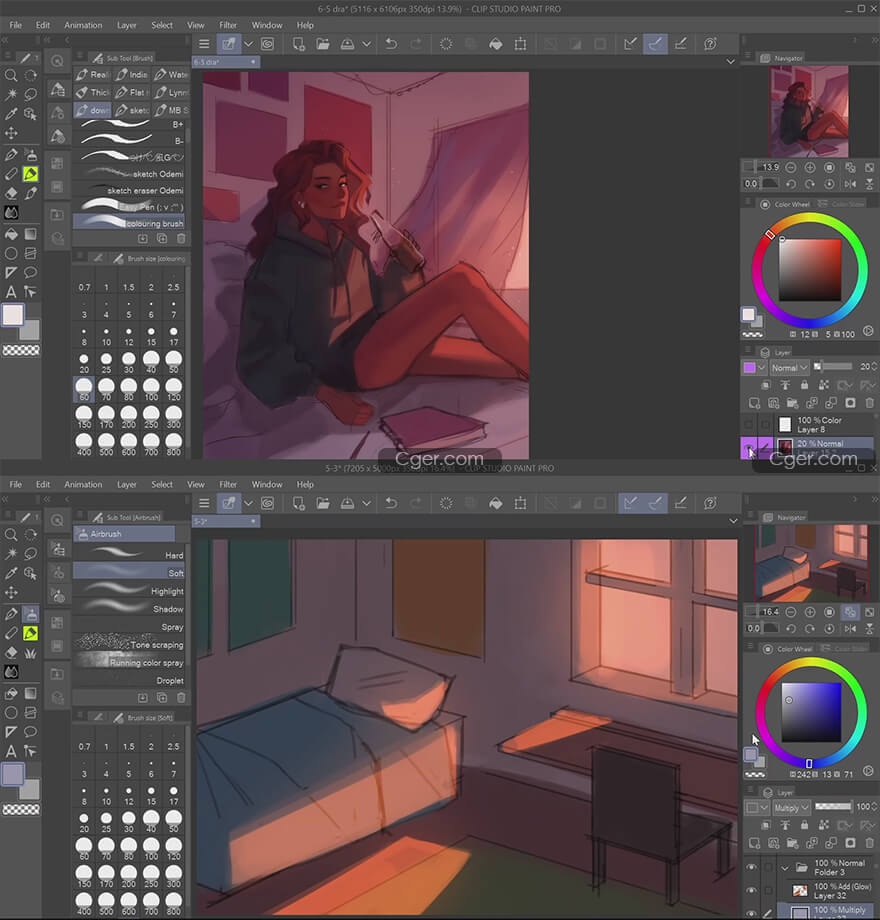
Task: Open the File menu in top window
Action: pos(16,25)
